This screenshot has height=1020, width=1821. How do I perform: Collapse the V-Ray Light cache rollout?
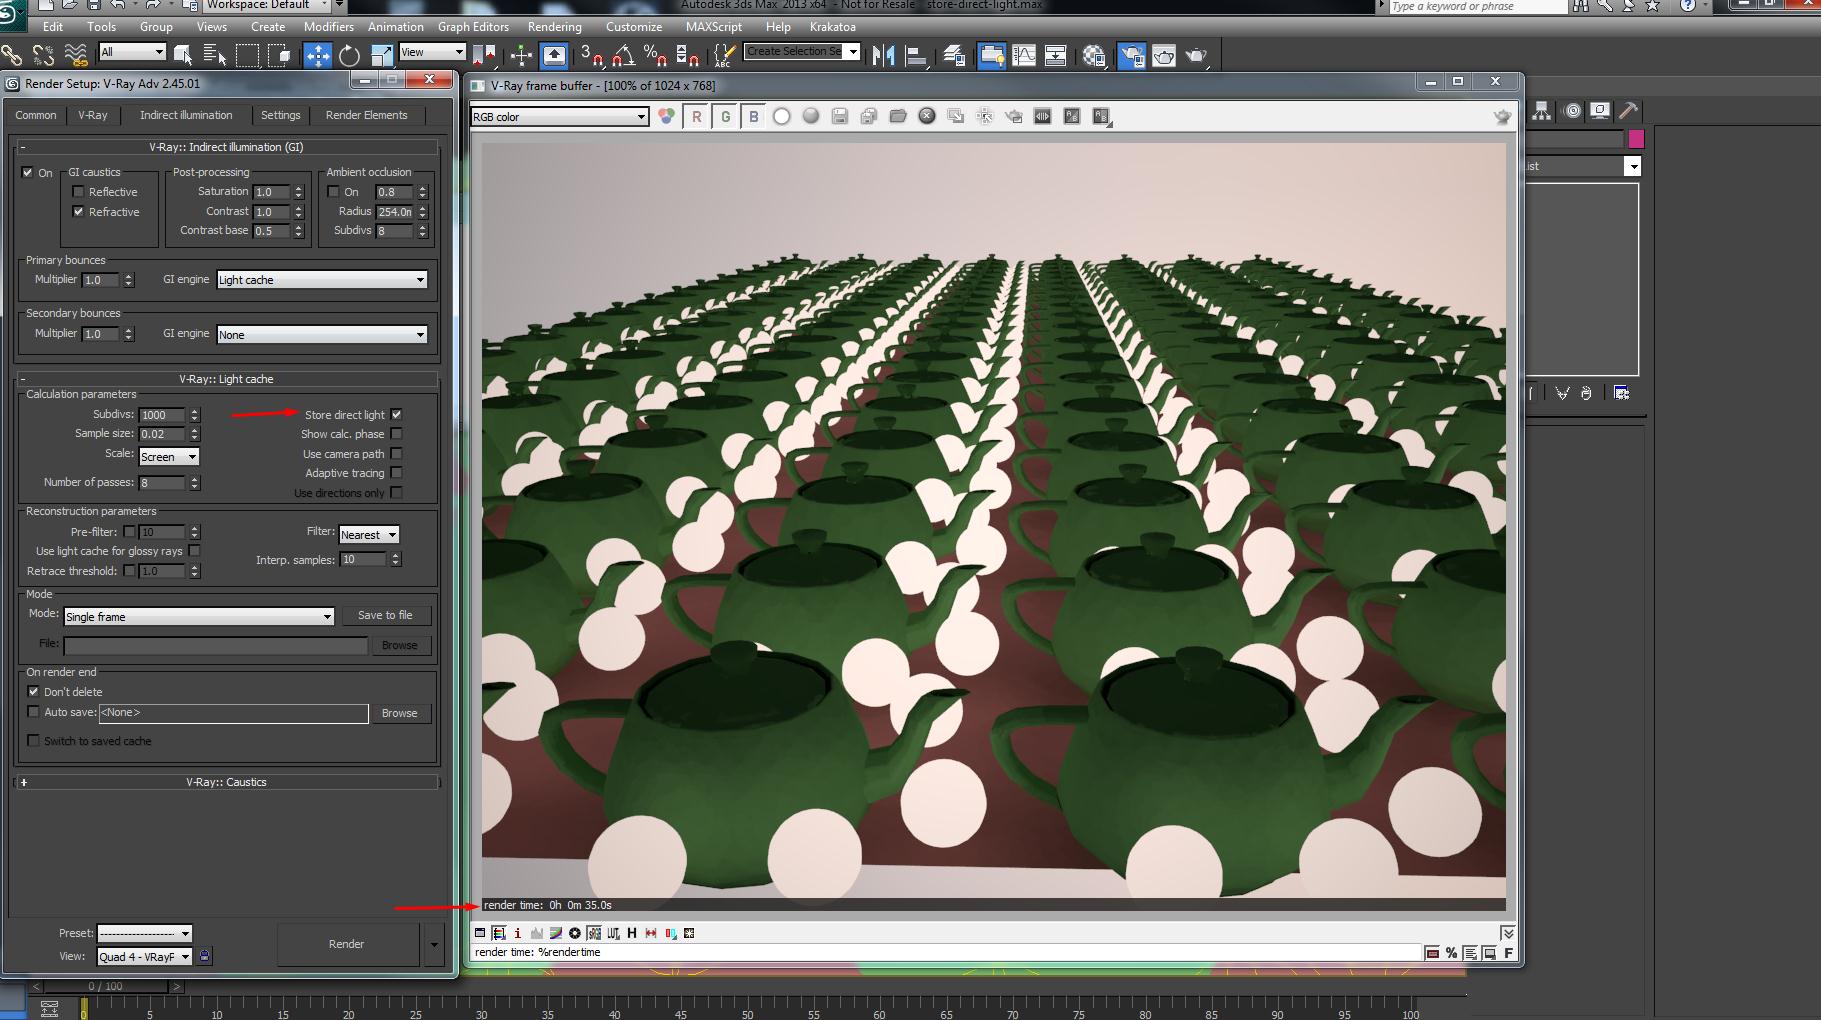[x=226, y=379]
